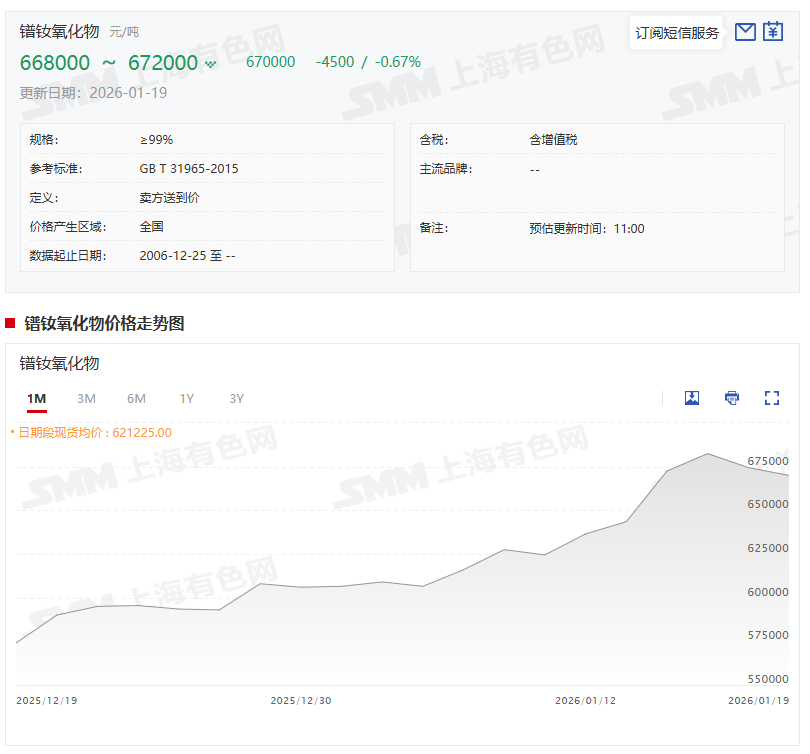Expand chart to fullscreen view
Image resolution: width=810 pixels, height=754 pixels.
[x=771, y=398]
